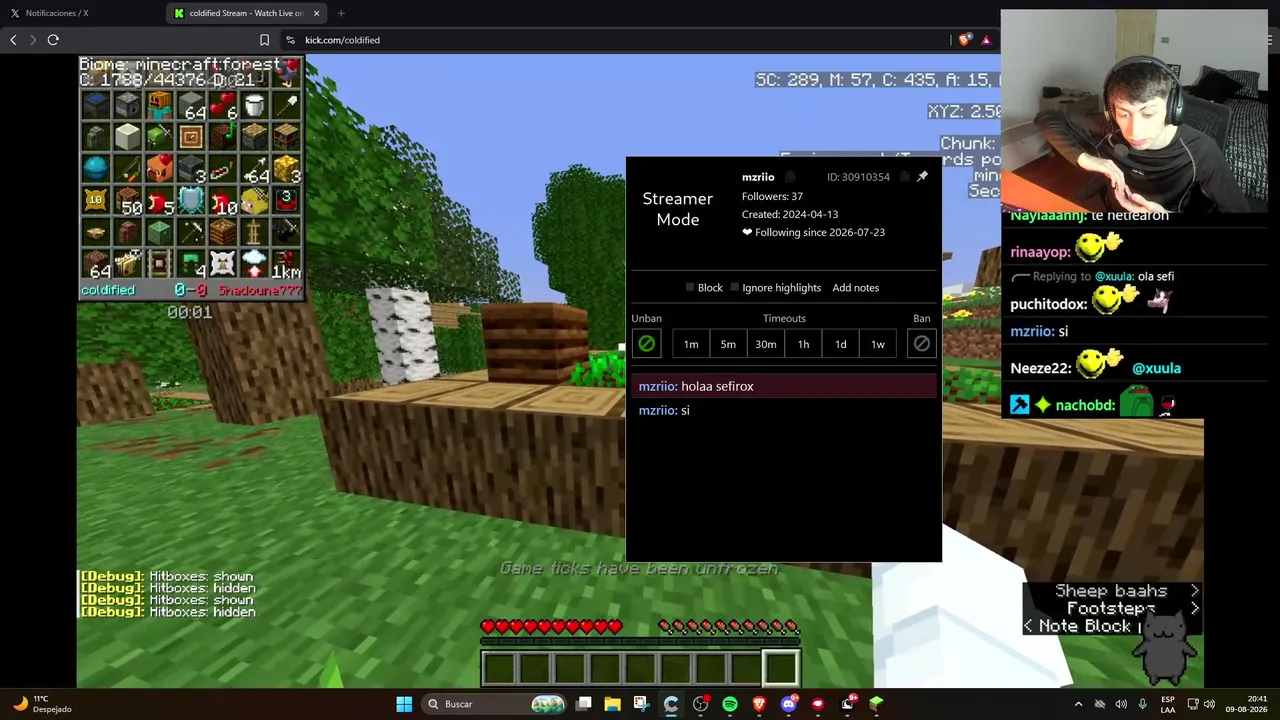Screen dimensions: 1280x720
Task: Switch to the Brave browser on the taskbar
Action: coord(759,704)
